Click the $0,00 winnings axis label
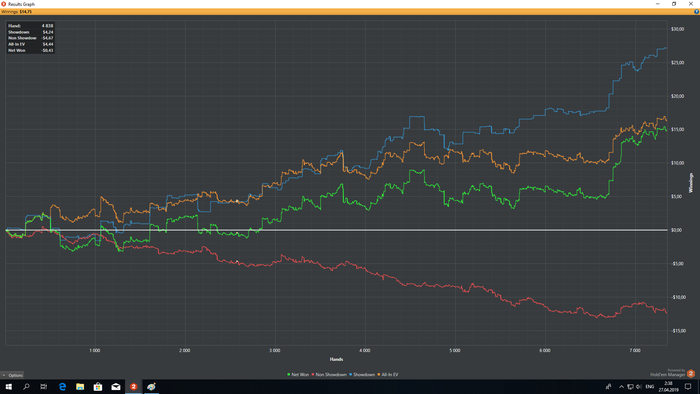This screenshot has height=394, width=700. coord(676,230)
